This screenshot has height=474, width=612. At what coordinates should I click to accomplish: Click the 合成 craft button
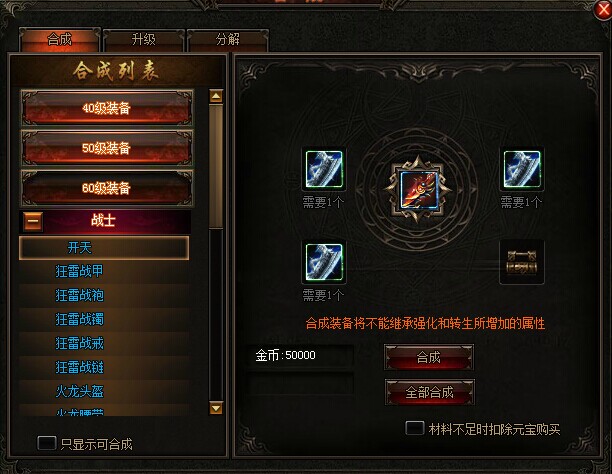(x=429, y=357)
